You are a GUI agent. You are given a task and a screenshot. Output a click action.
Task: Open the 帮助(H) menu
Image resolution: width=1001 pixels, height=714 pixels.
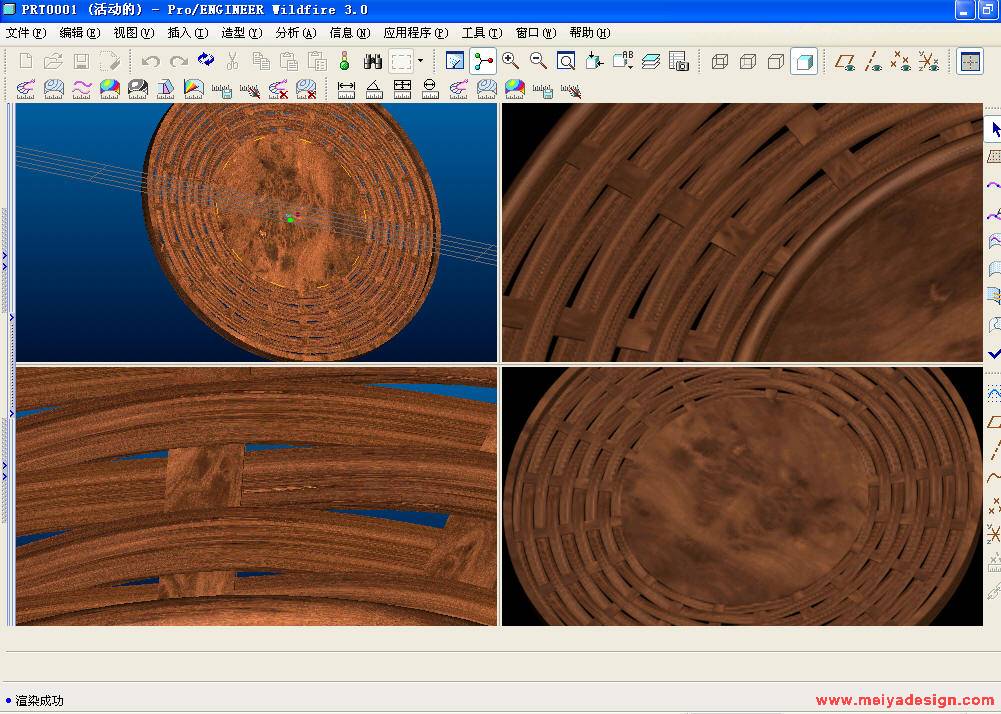coord(589,33)
